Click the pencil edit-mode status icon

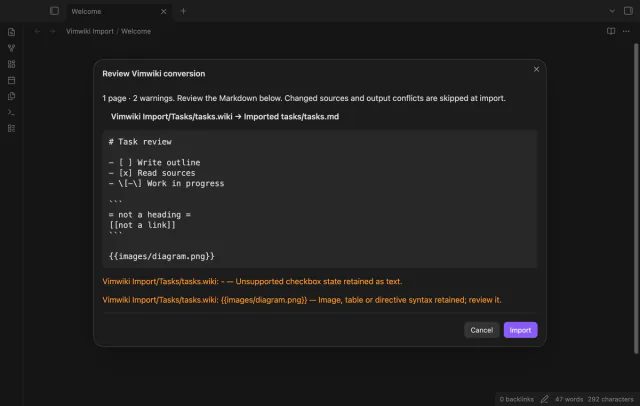point(544,399)
